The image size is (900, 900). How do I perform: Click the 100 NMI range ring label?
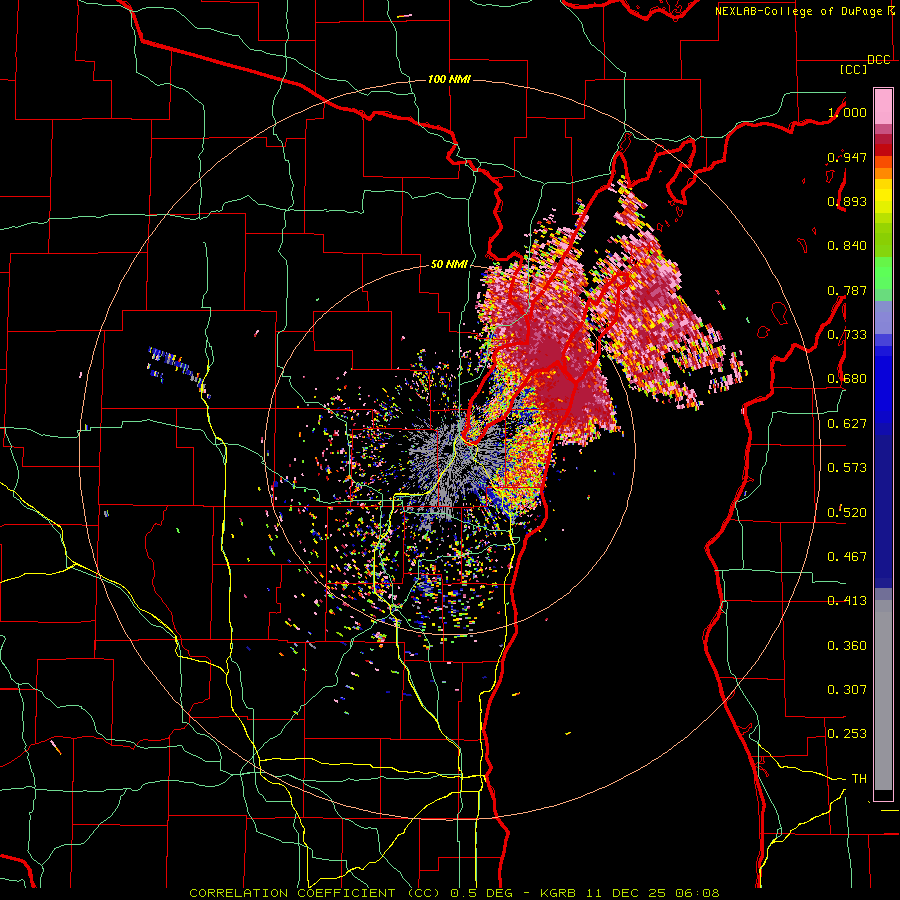pos(449,79)
